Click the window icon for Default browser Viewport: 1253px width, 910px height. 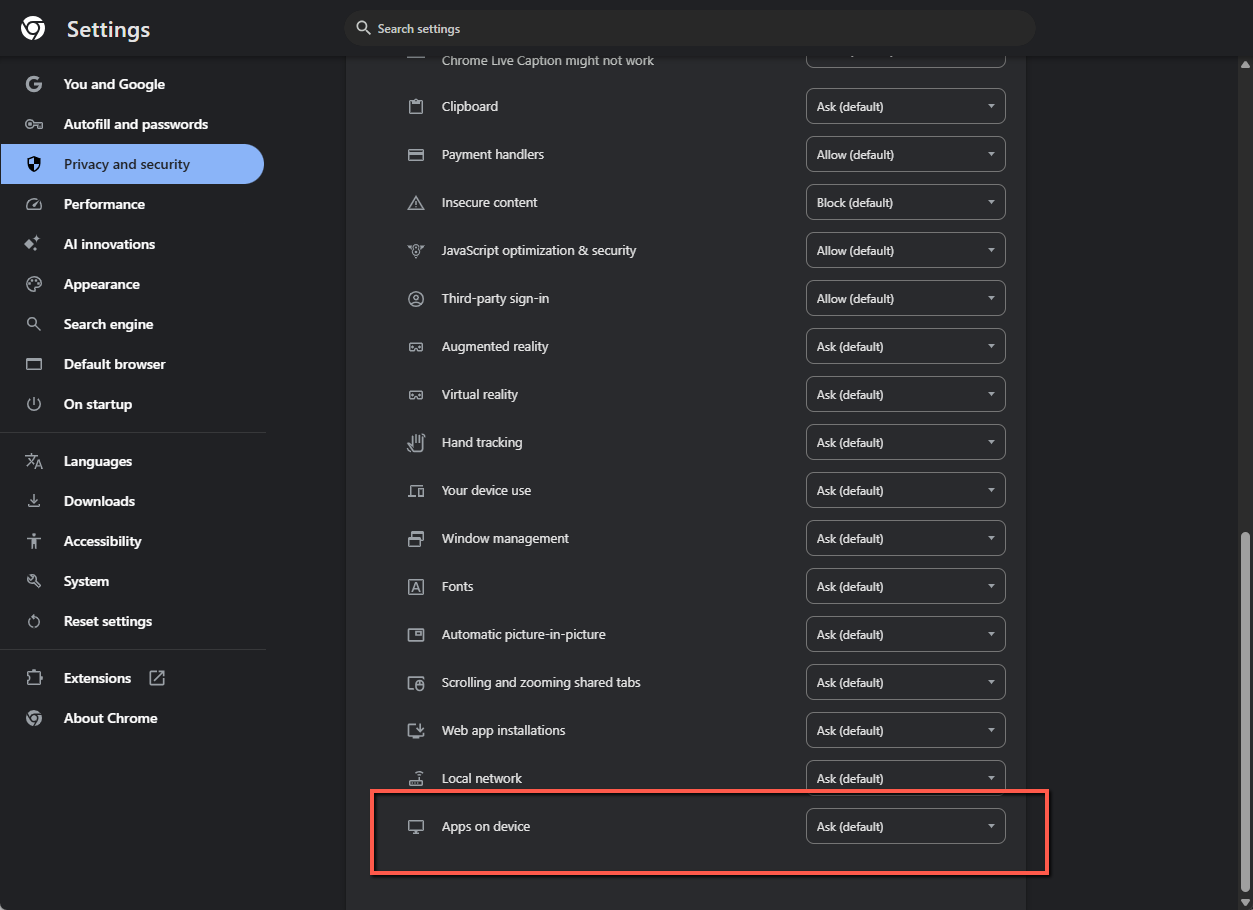(34, 364)
